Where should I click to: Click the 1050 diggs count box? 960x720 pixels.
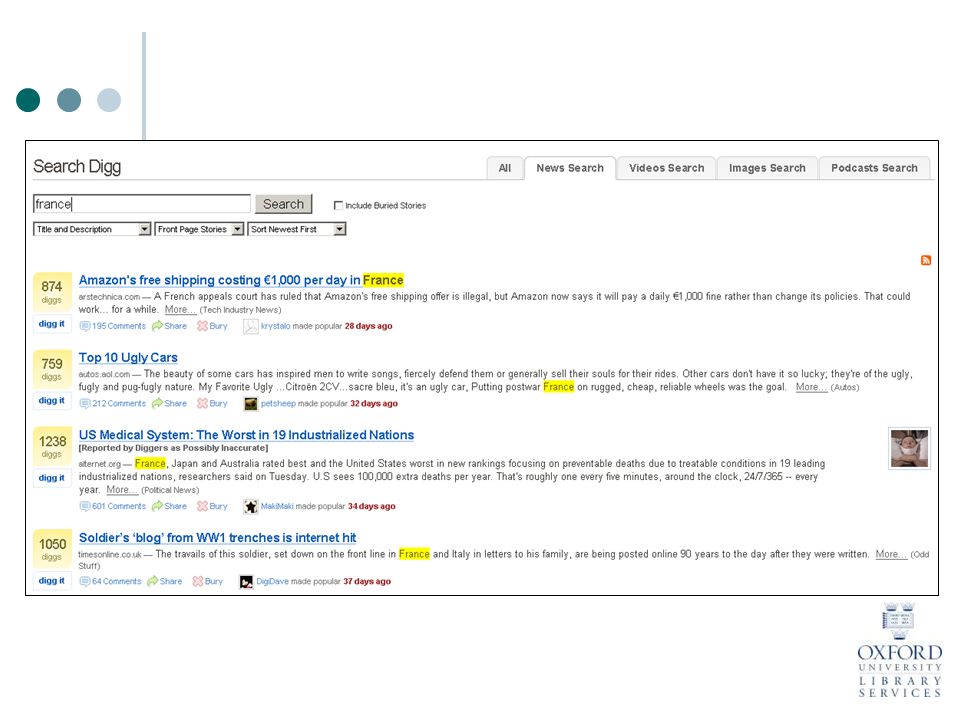51,550
